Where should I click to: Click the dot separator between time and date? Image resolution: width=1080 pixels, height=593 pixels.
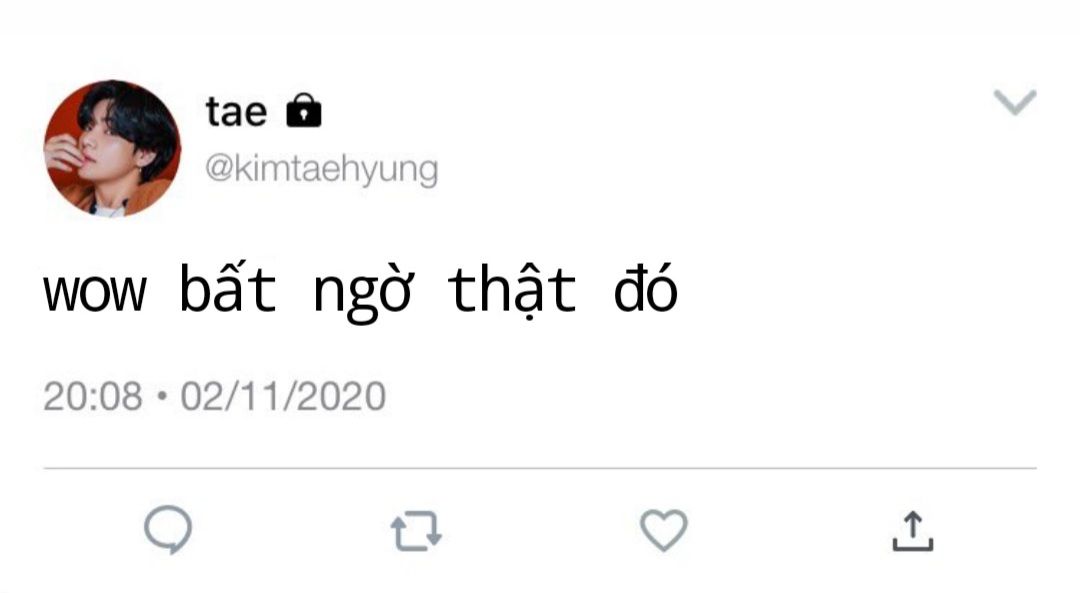coord(162,398)
